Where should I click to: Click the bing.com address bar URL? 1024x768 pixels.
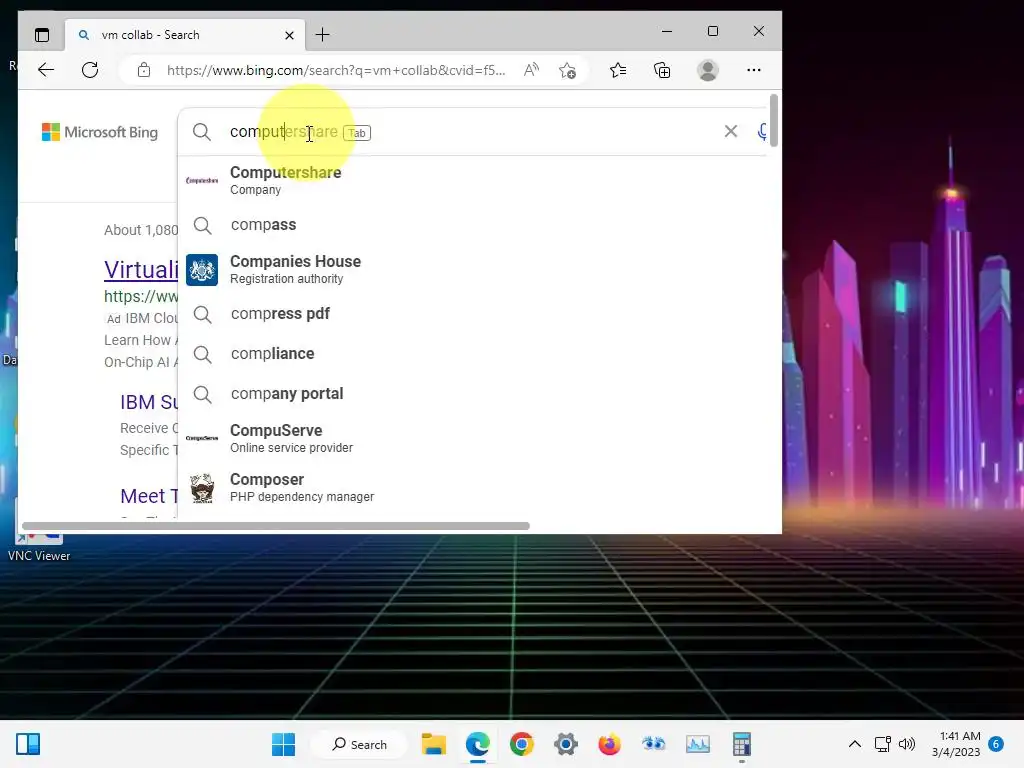point(336,70)
